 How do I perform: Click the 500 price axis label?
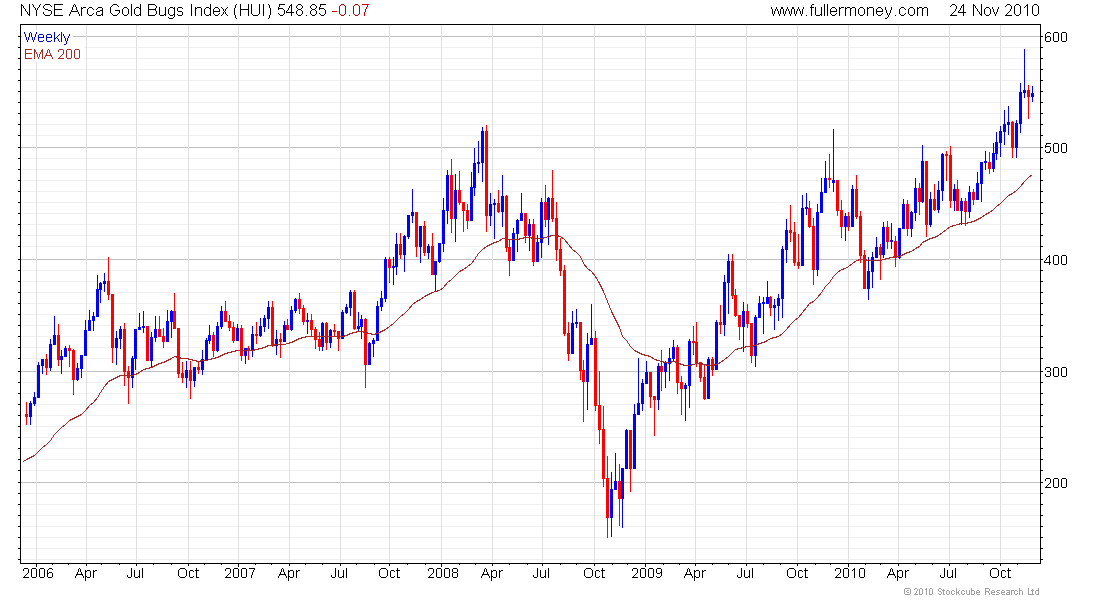[1056, 148]
